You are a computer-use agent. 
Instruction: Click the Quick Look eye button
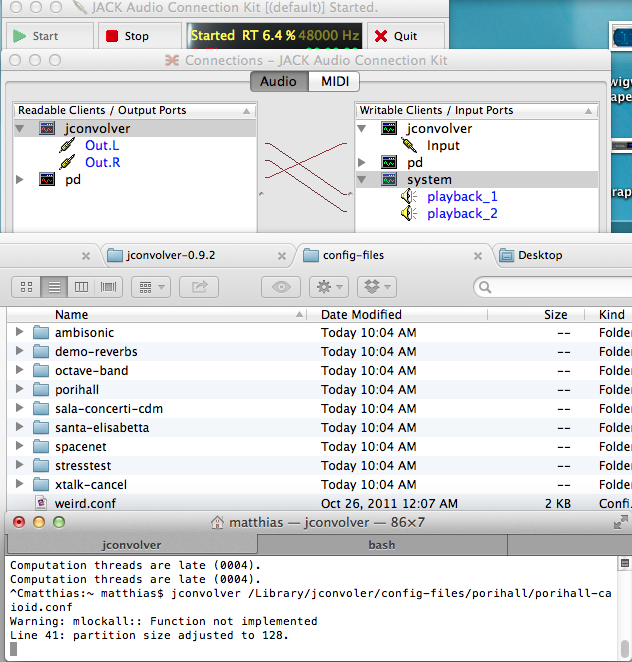pos(281,287)
